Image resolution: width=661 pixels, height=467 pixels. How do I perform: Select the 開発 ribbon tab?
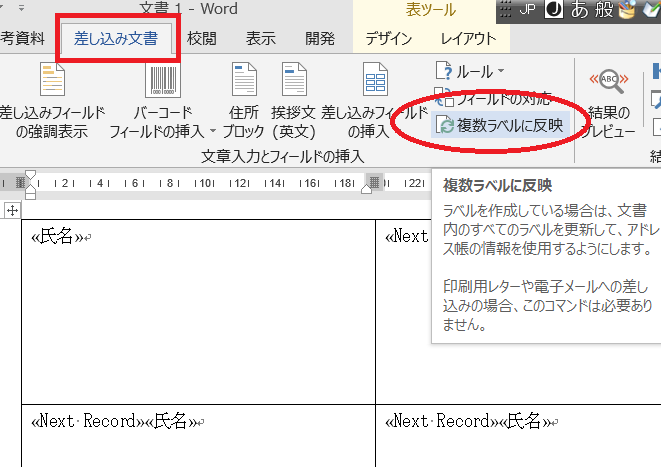320,39
